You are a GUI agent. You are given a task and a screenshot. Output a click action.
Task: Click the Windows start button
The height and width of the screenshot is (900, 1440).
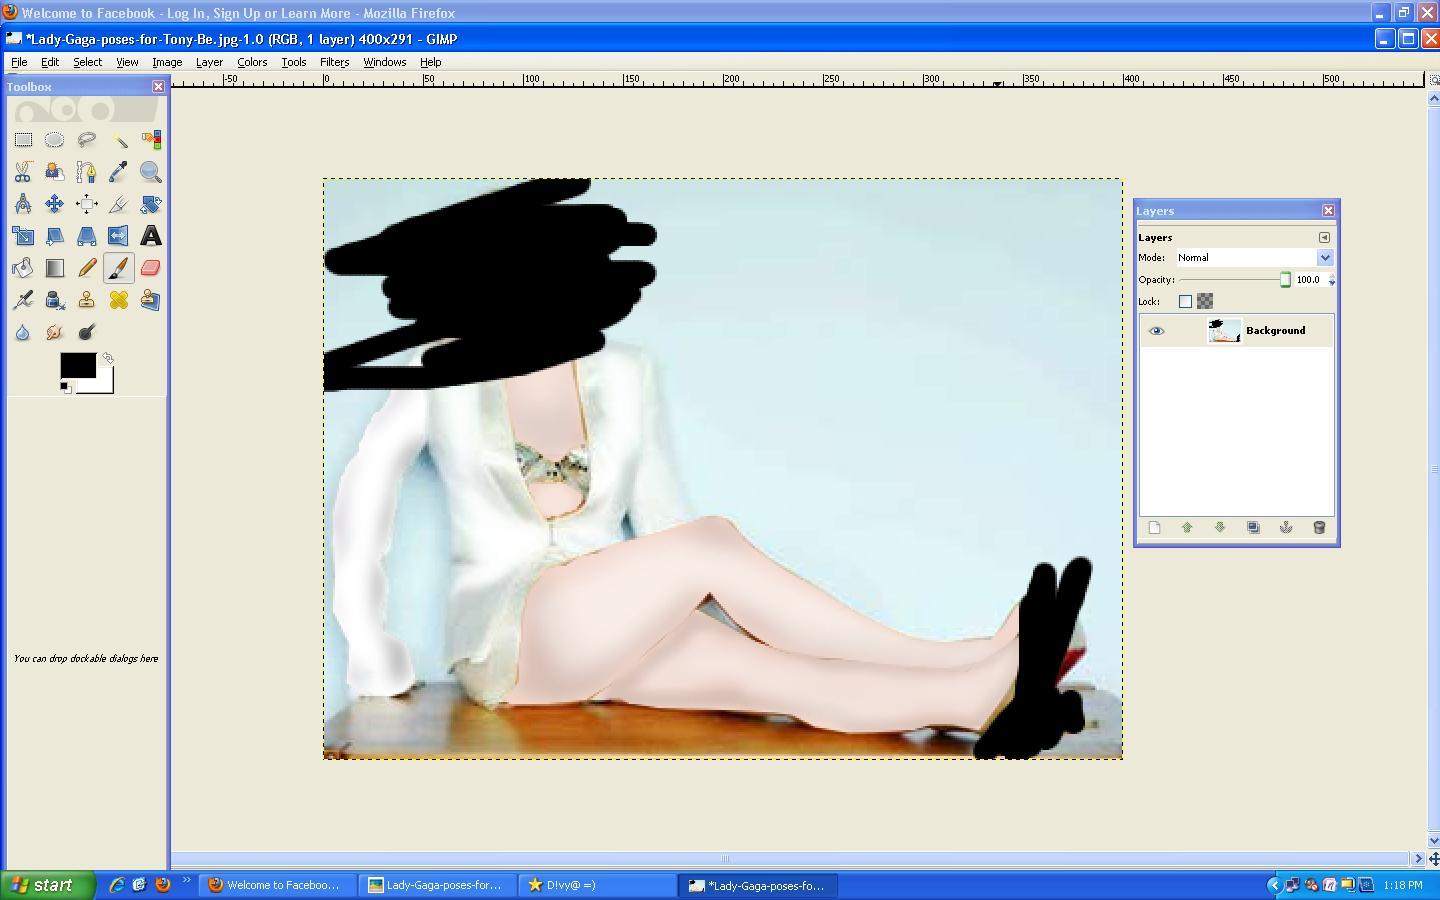tap(47, 885)
